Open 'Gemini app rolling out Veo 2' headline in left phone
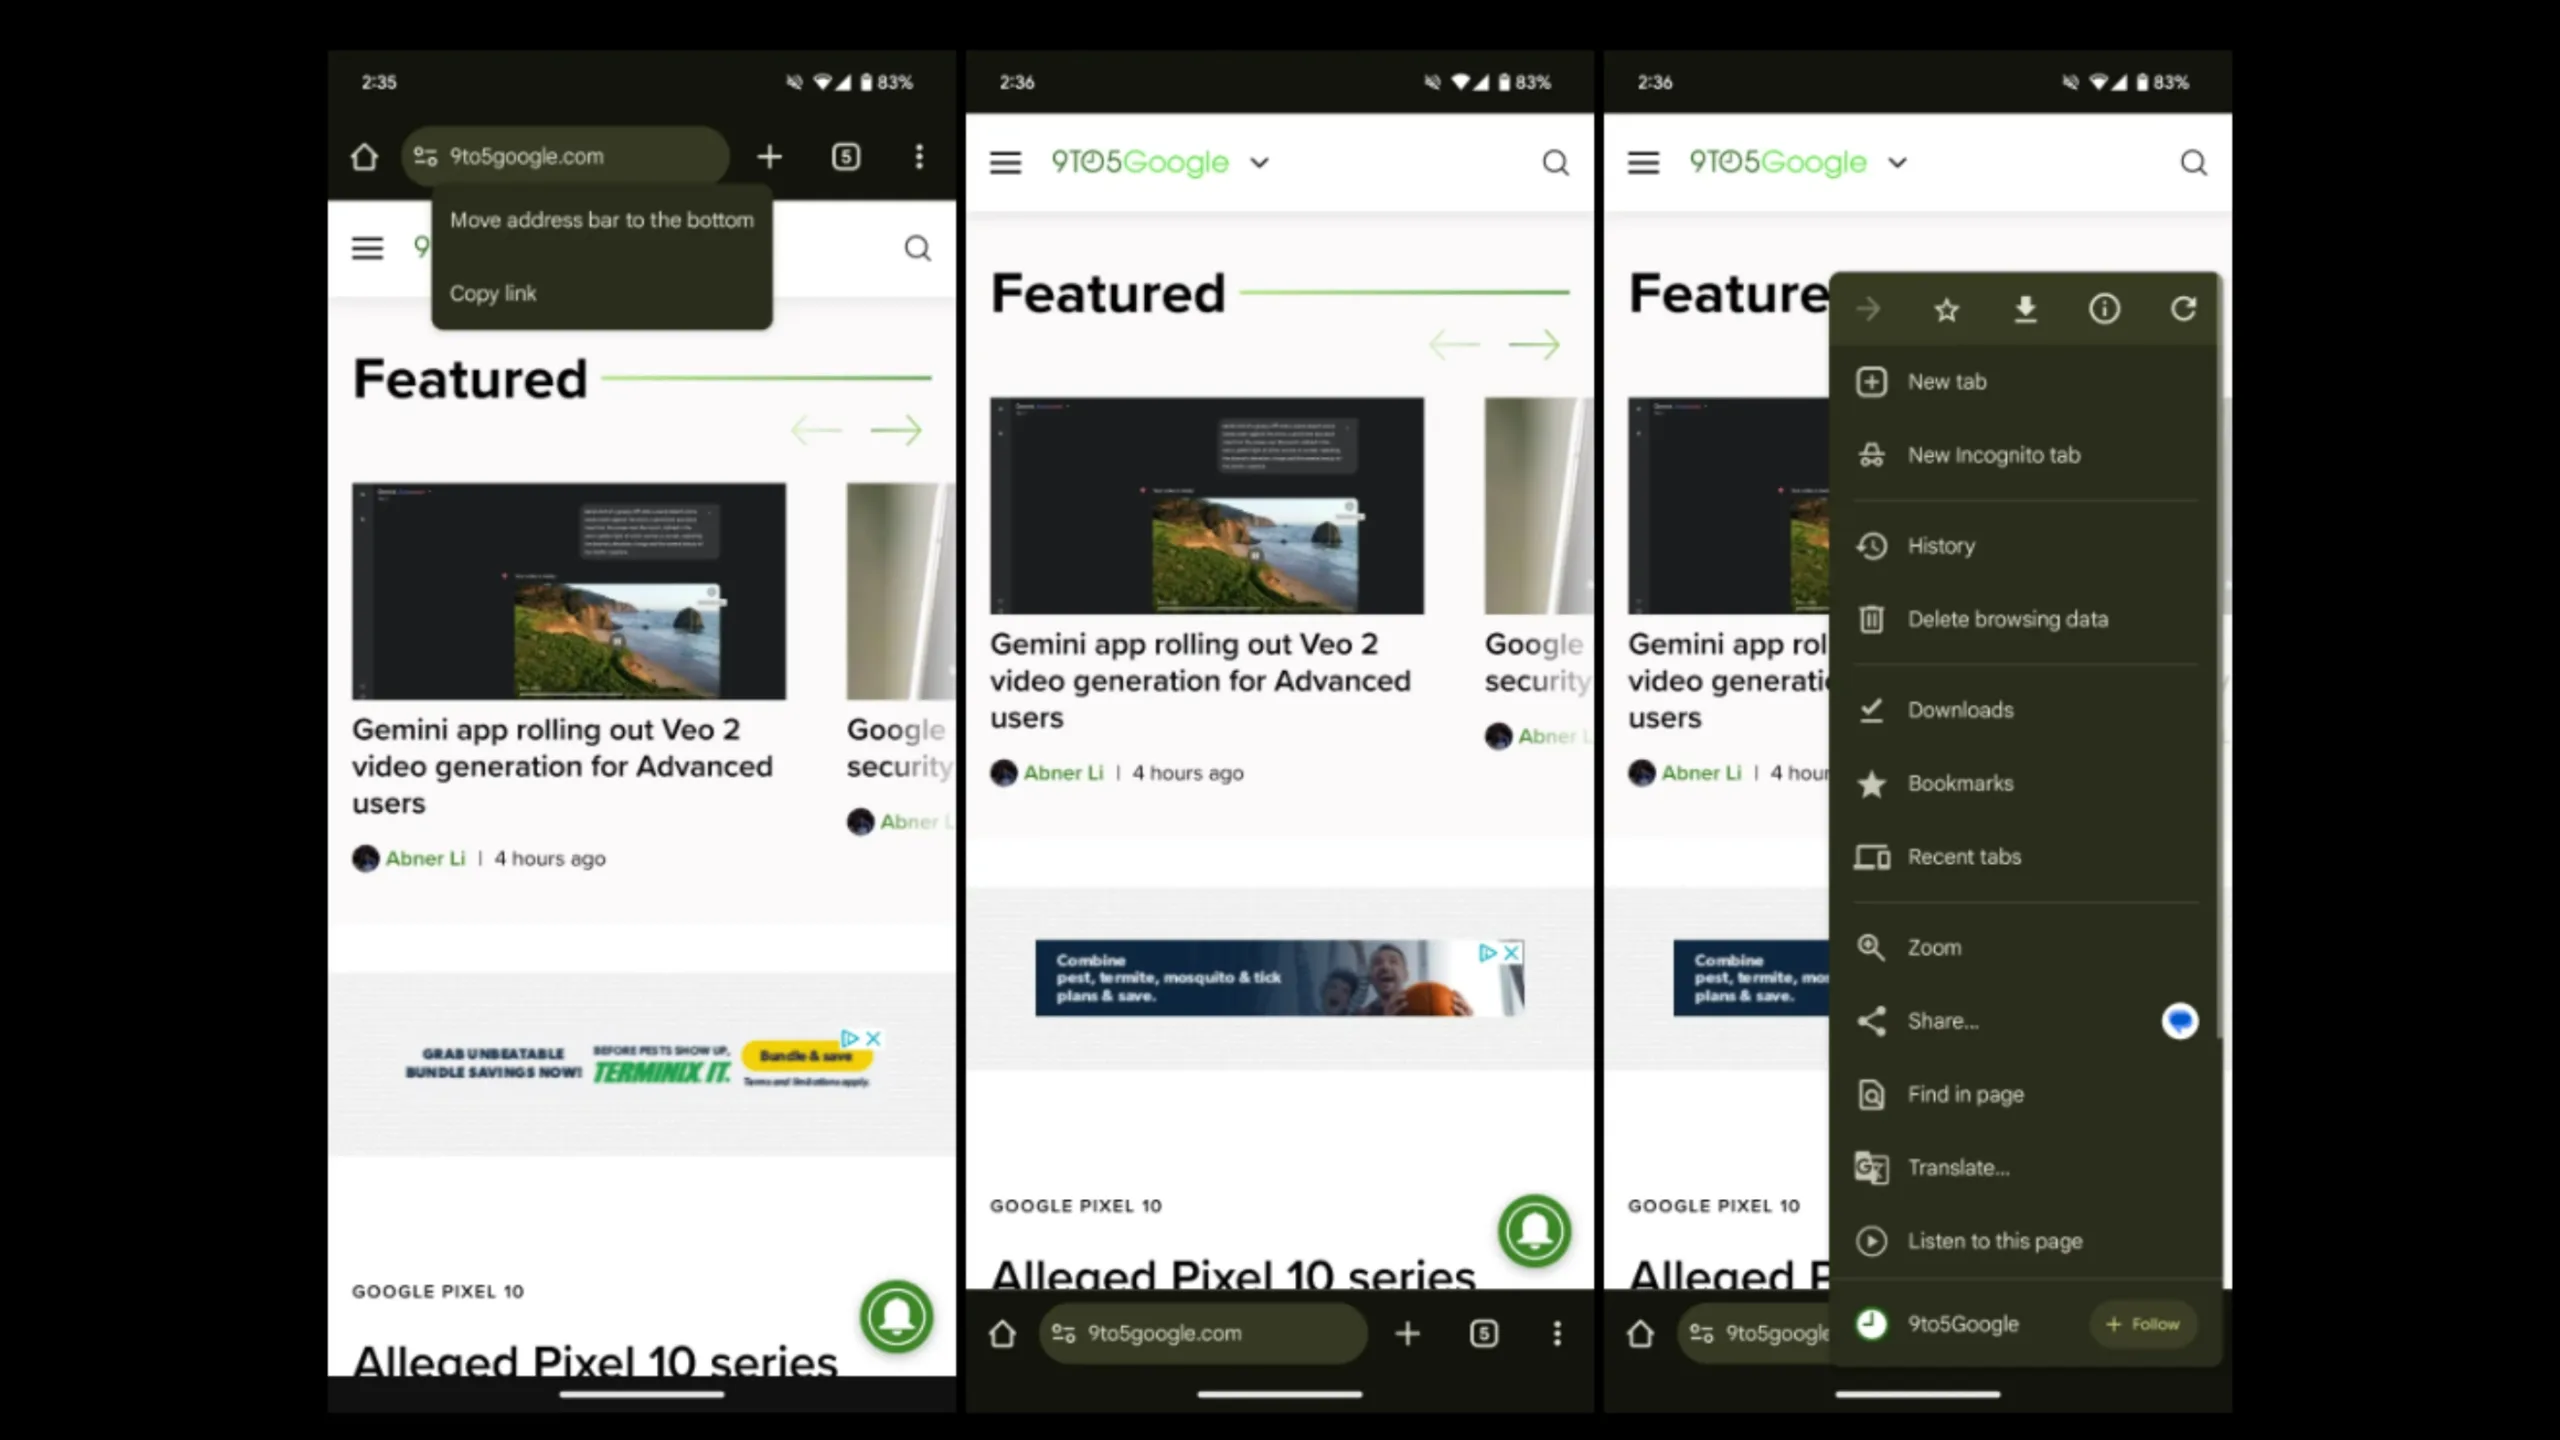The width and height of the screenshot is (2560, 1440). point(562,766)
